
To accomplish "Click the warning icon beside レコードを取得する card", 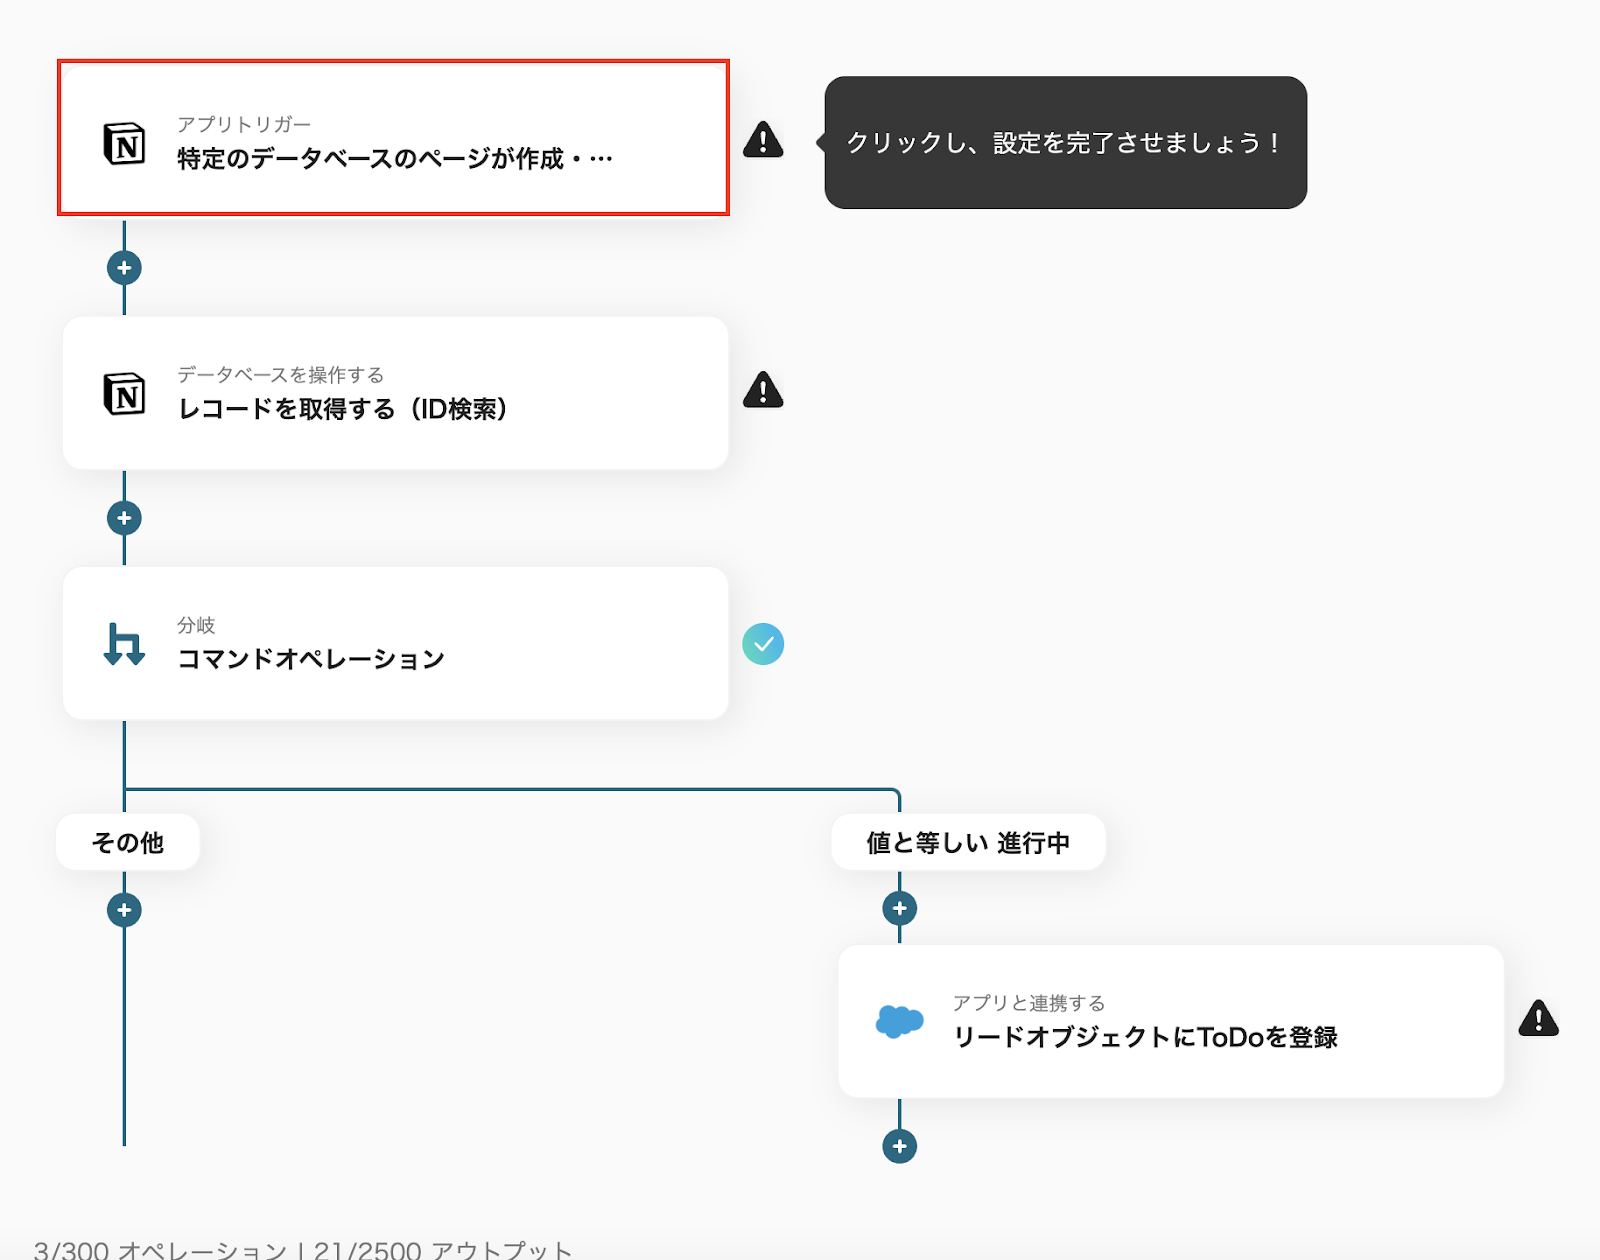I will pyautogui.click(x=763, y=389).
